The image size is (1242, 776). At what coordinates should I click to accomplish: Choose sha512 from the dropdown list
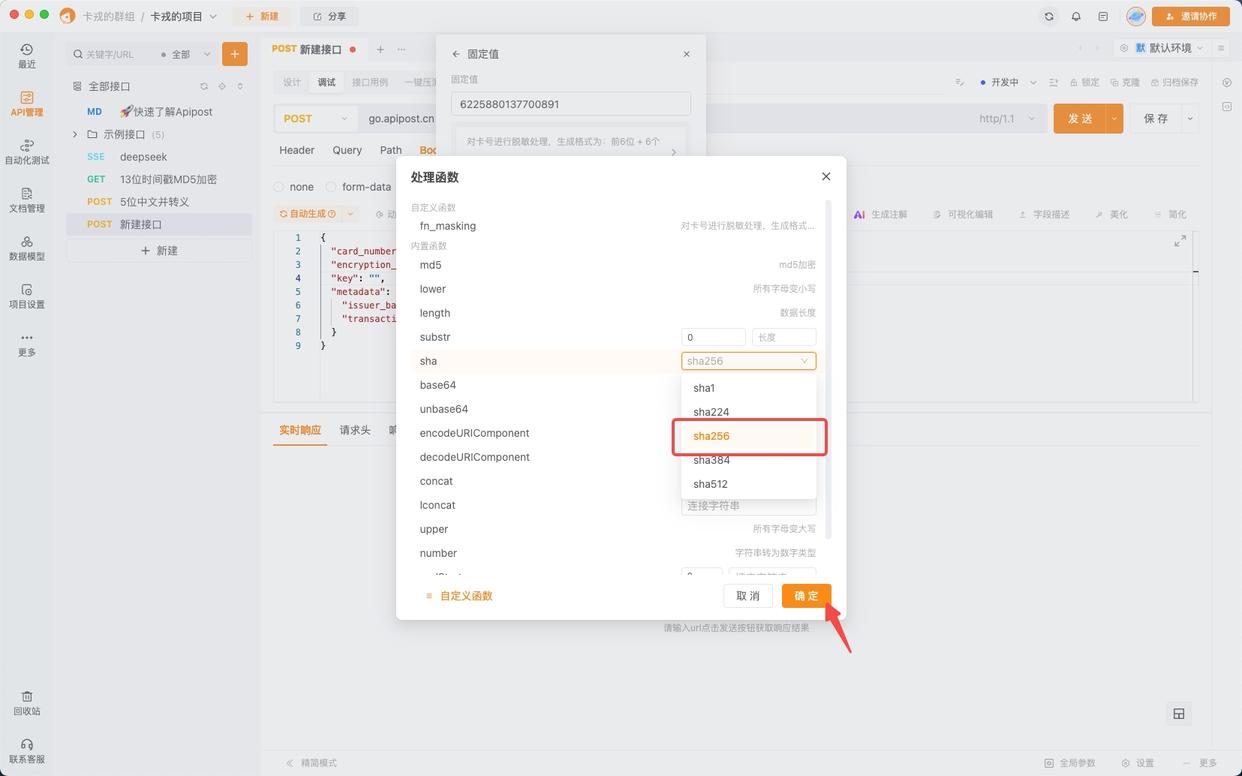click(748, 484)
